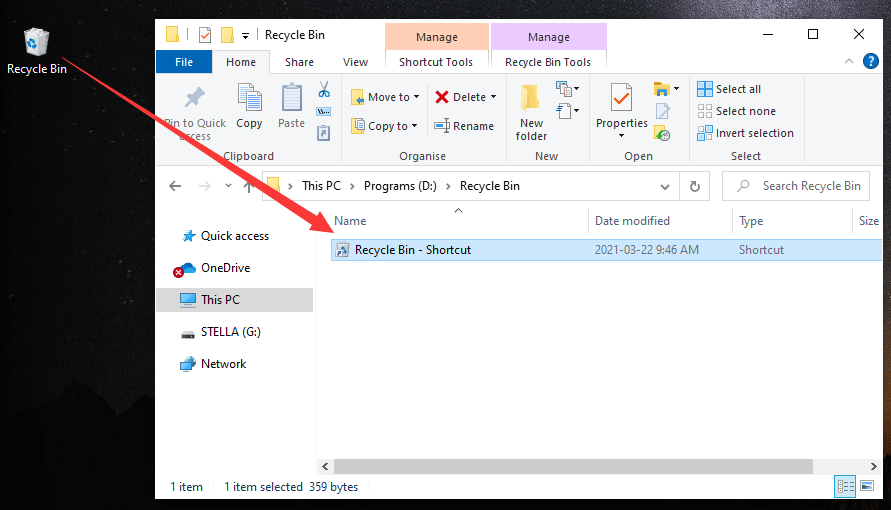Viewport: 891px width, 510px height.
Task: Open the Recent locations dropdown
Action: (228, 186)
